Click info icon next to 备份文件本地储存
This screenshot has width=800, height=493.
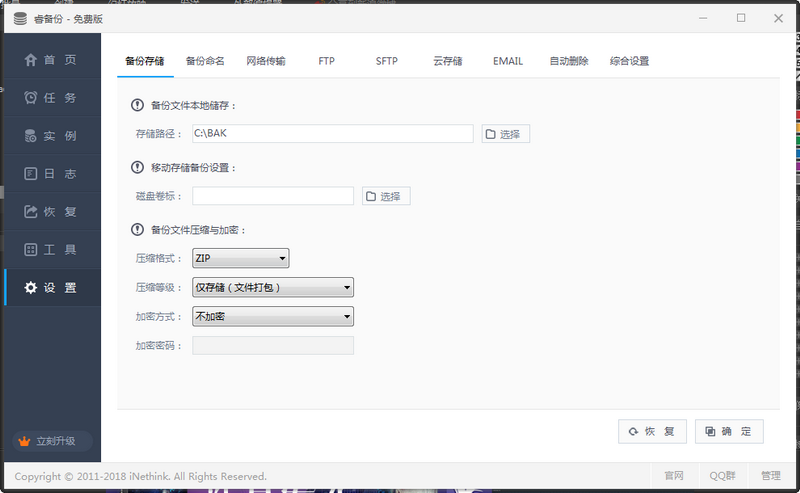[137, 105]
